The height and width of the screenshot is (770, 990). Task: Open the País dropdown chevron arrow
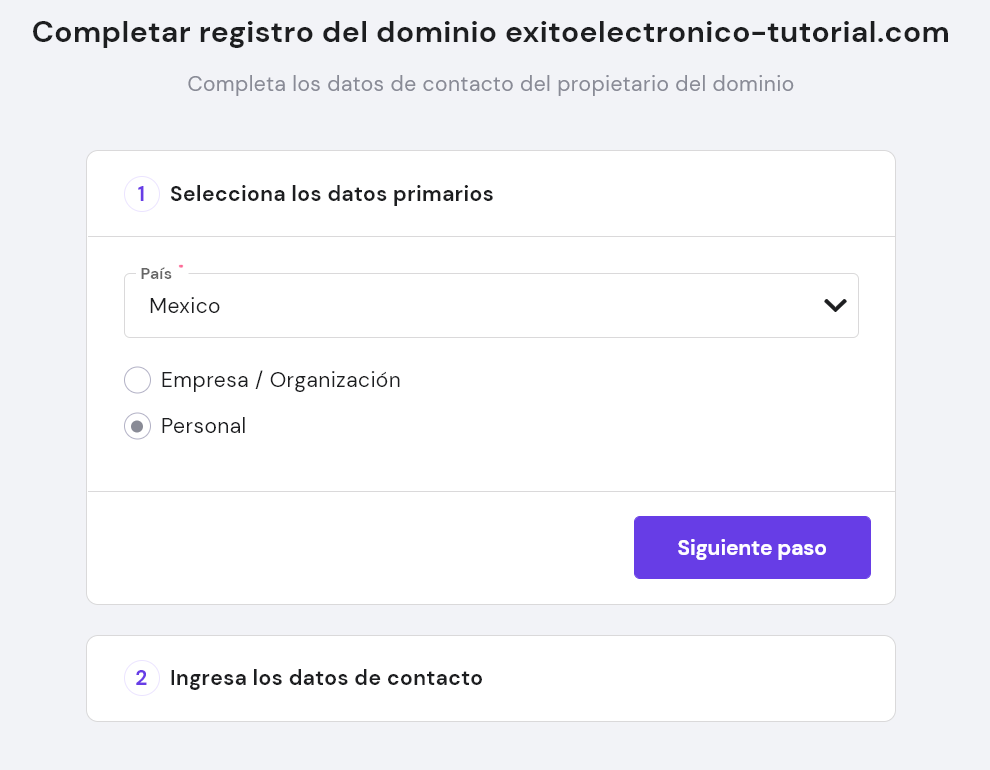point(835,305)
